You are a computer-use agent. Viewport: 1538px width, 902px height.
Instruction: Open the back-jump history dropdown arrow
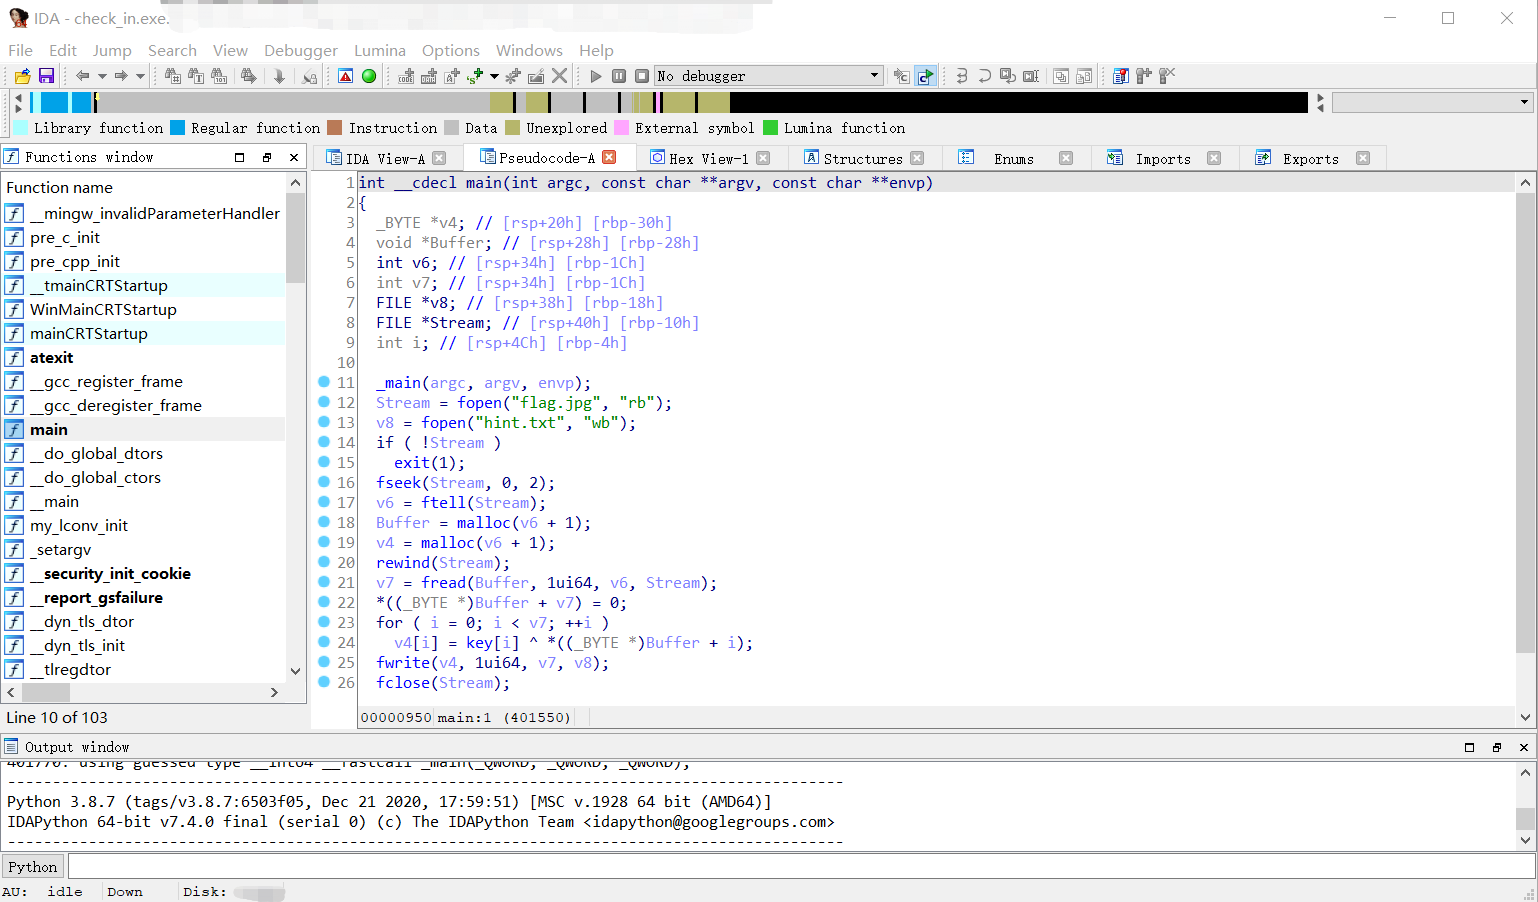(x=102, y=76)
